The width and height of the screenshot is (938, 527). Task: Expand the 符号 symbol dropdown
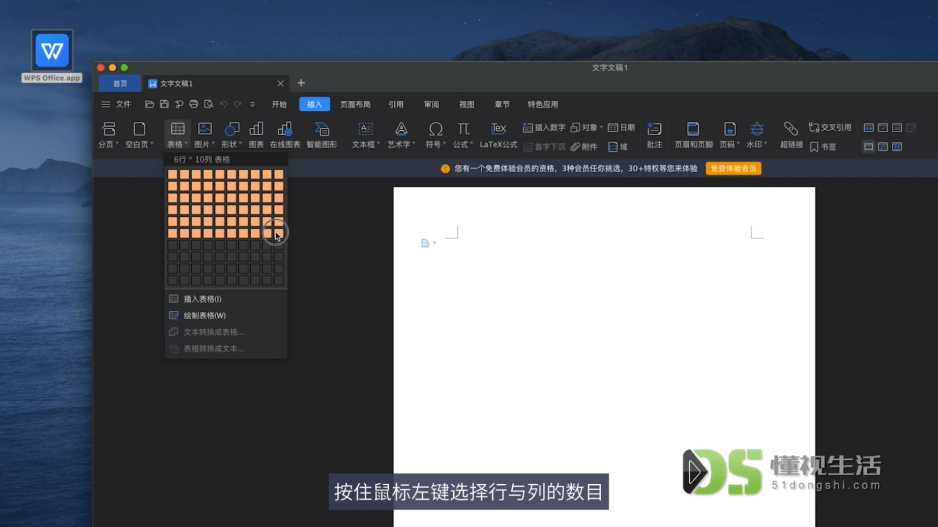click(435, 134)
